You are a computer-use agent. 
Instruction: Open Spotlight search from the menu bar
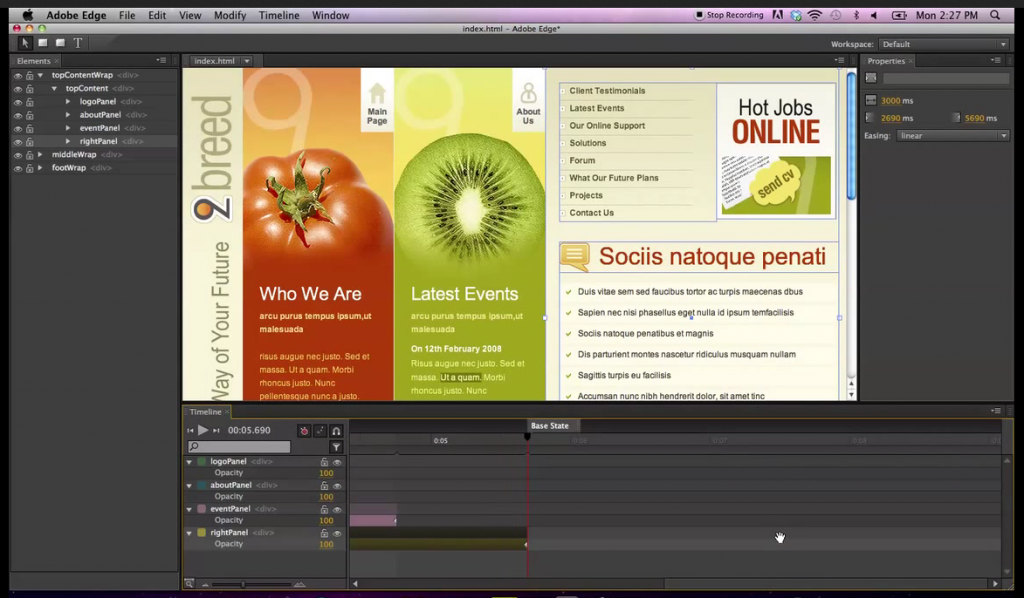[997, 14]
